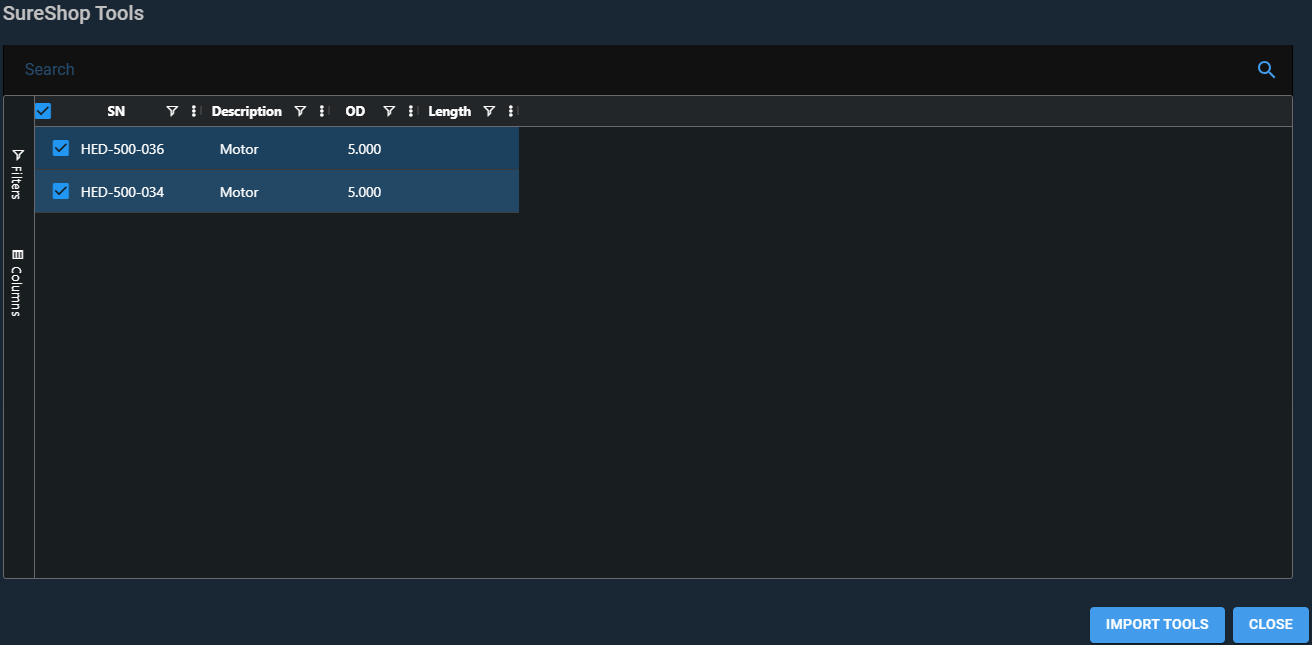Image resolution: width=1312 pixels, height=645 pixels.
Task: Sort by the OD column header
Action: click(x=355, y=111)
